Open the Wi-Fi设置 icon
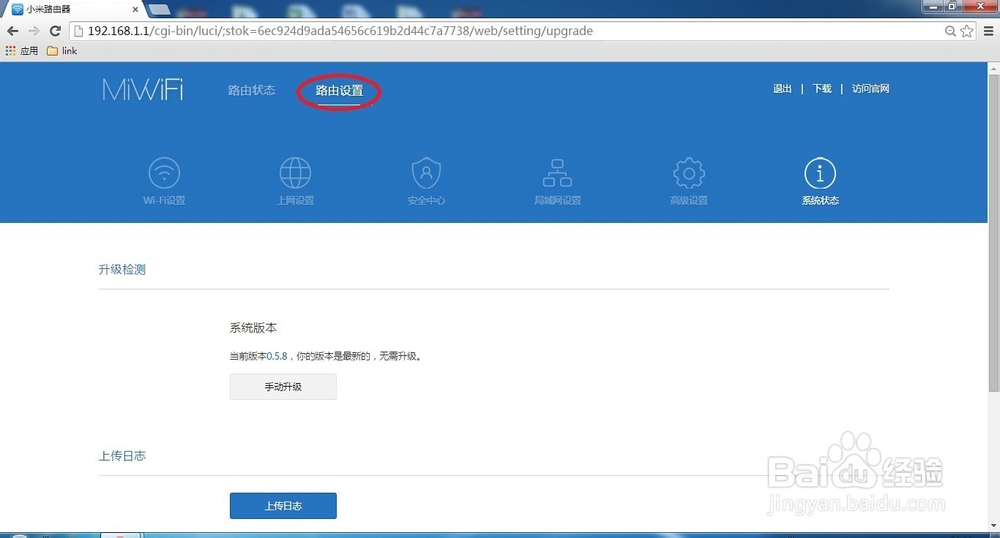Viewport: 1000px width, 538px height. (164, 173)
